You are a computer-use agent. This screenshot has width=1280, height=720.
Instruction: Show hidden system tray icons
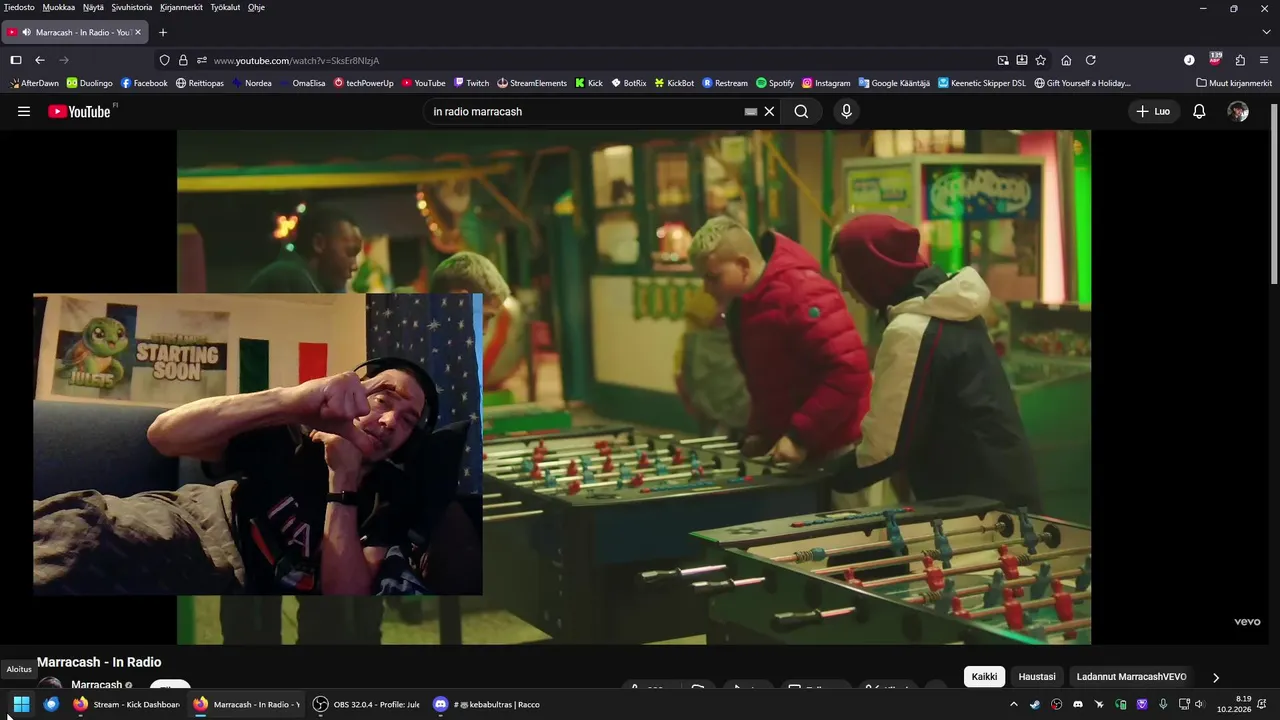[x=1014, y=704]
